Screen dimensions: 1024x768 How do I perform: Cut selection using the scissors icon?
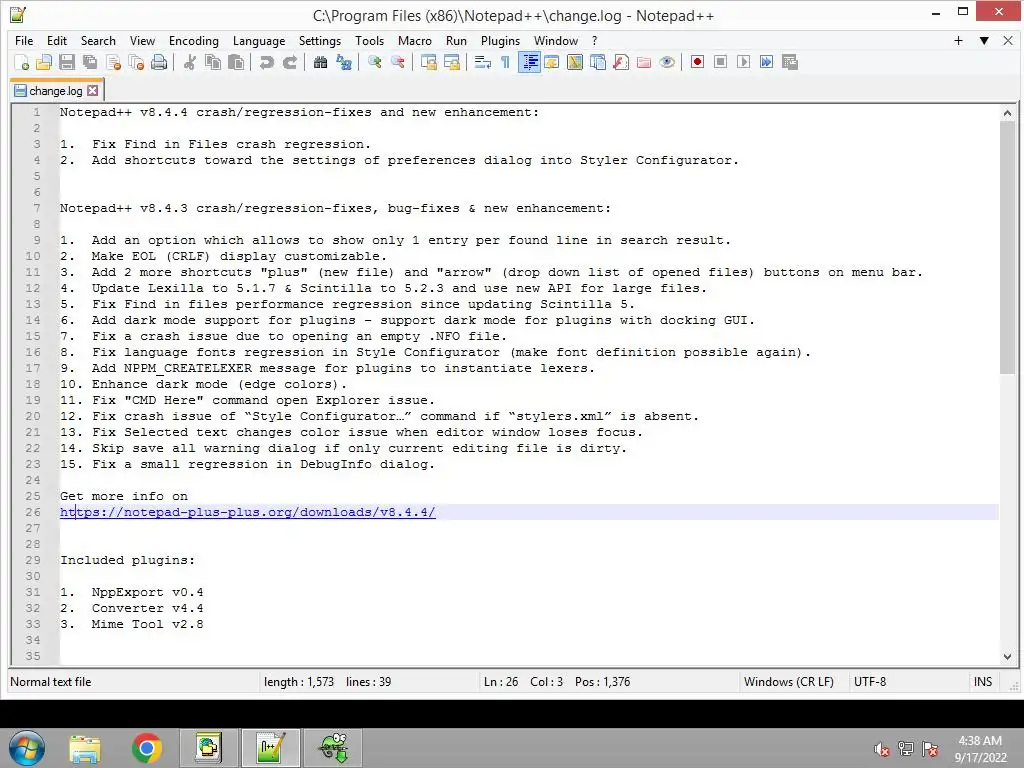189,62
